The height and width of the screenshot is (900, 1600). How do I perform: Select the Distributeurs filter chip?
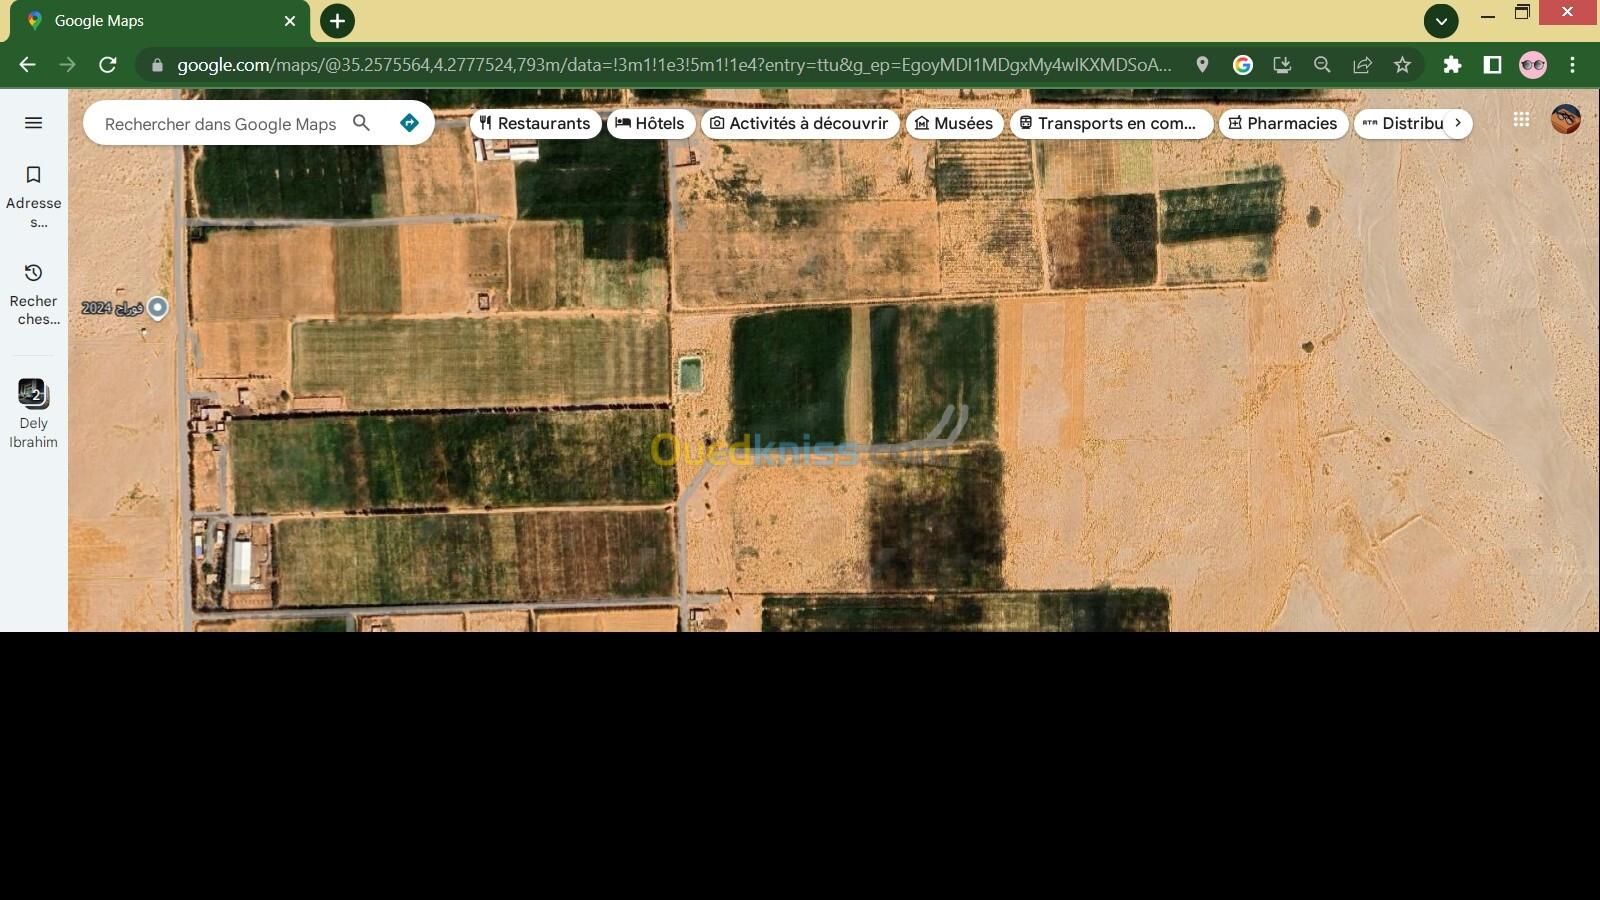(x=1405, y=123)
